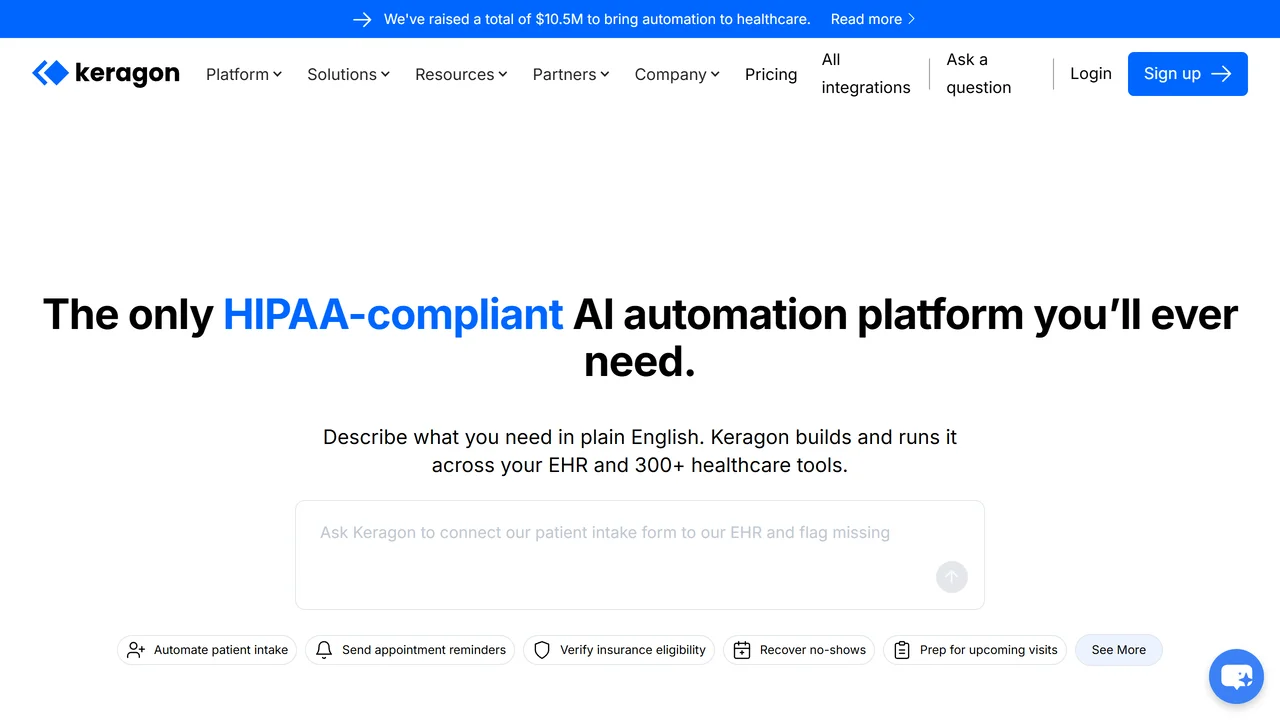Click the Sign up button
Image resolution: width=1280 pixels, height=720 pixels.
[1188, 74]
